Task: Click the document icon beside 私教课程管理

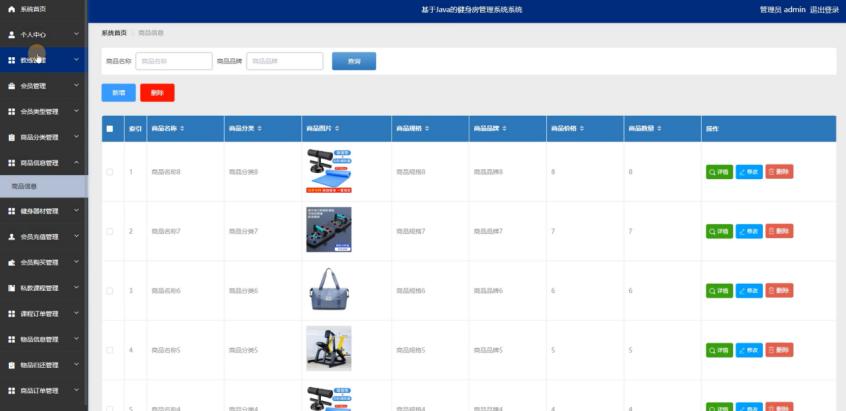Action: click(11, 288)
